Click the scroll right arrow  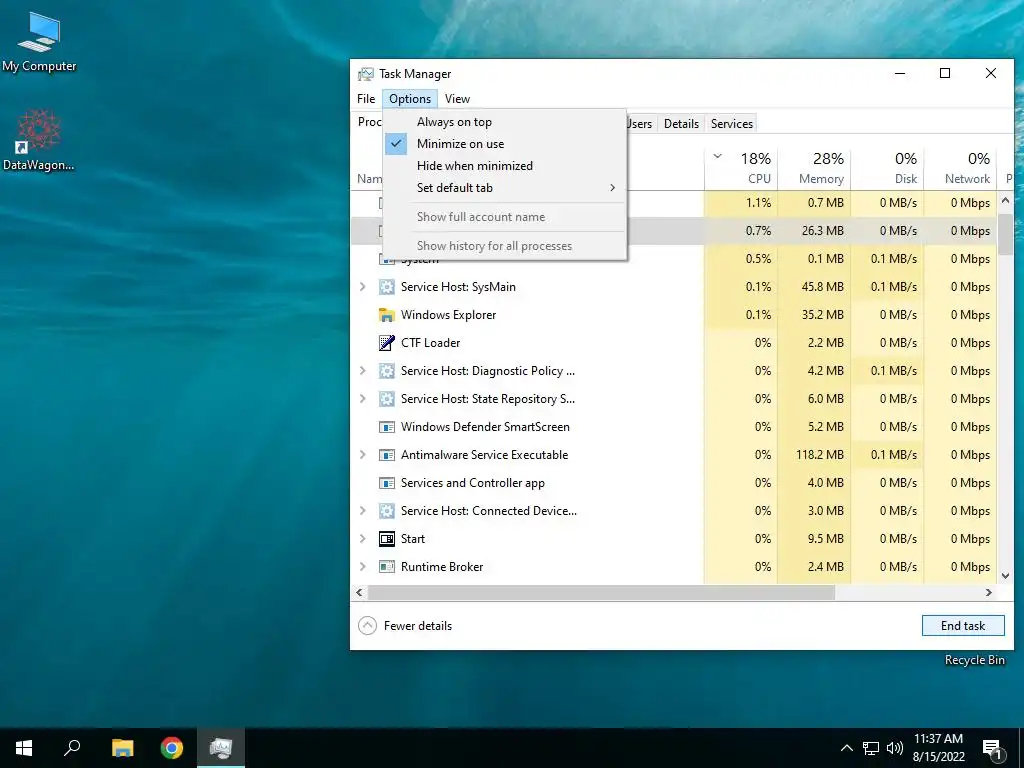pyautogui.click(x=989, y=592)
